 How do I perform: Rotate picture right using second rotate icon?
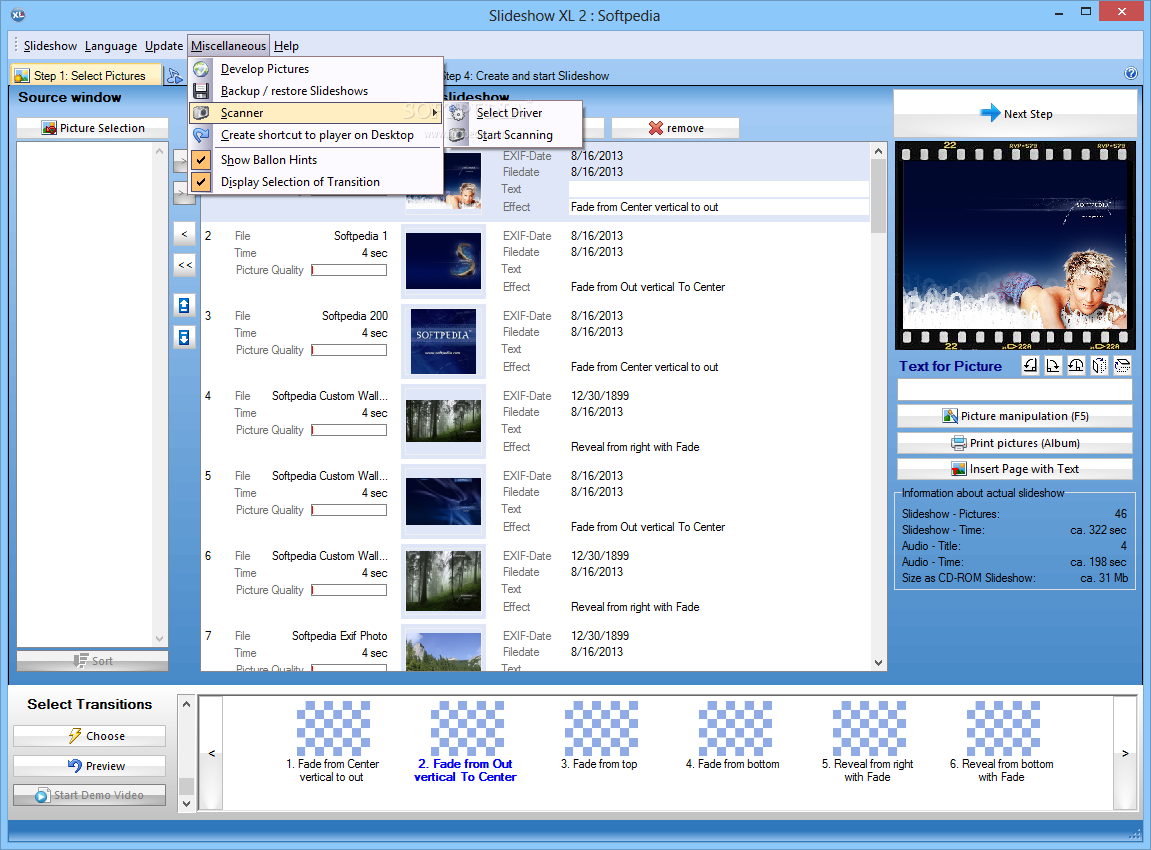point(1053,366)
